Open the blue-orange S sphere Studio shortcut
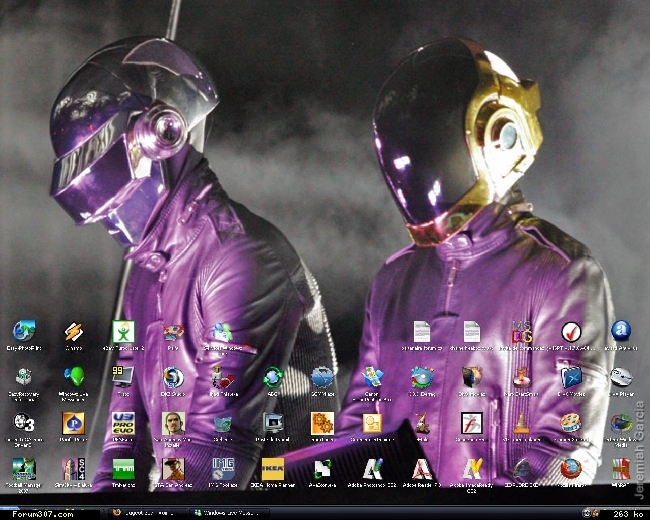The height and width of the screenshot is (520, 650). [173, 377]
